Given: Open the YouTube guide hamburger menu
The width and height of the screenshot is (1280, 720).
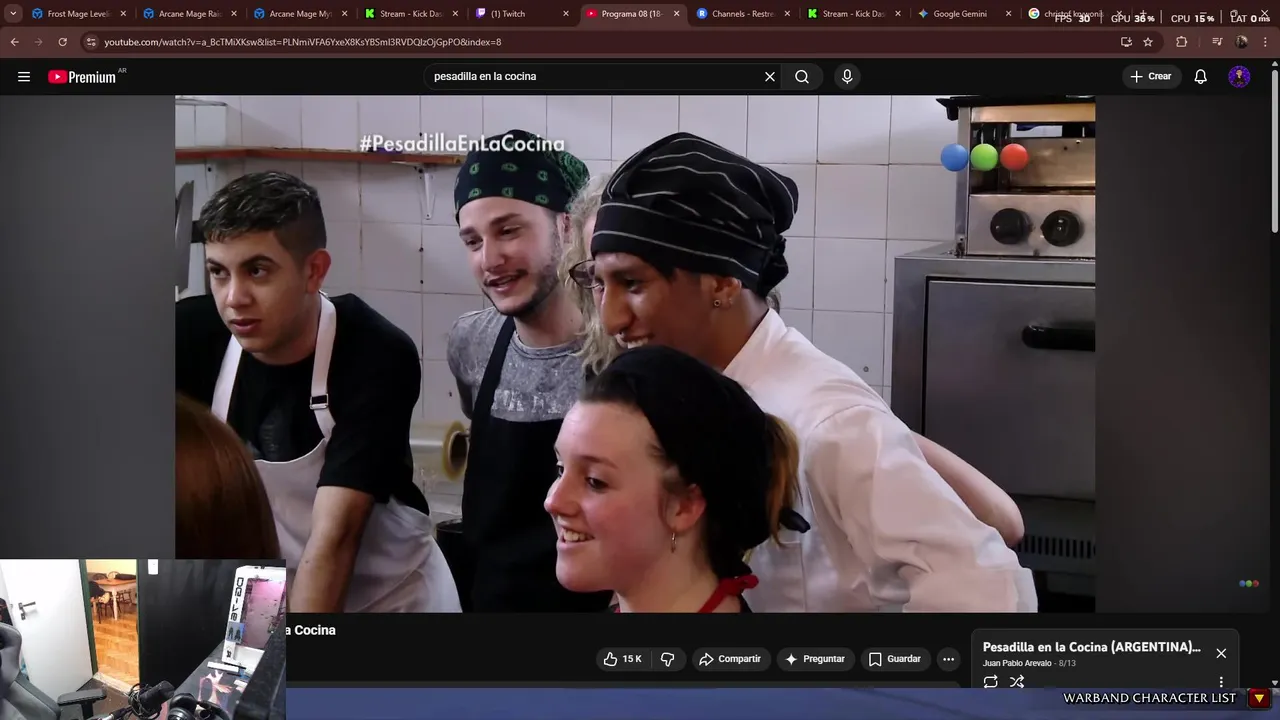Looking at the screenshot, I should [x=24, y=77].
